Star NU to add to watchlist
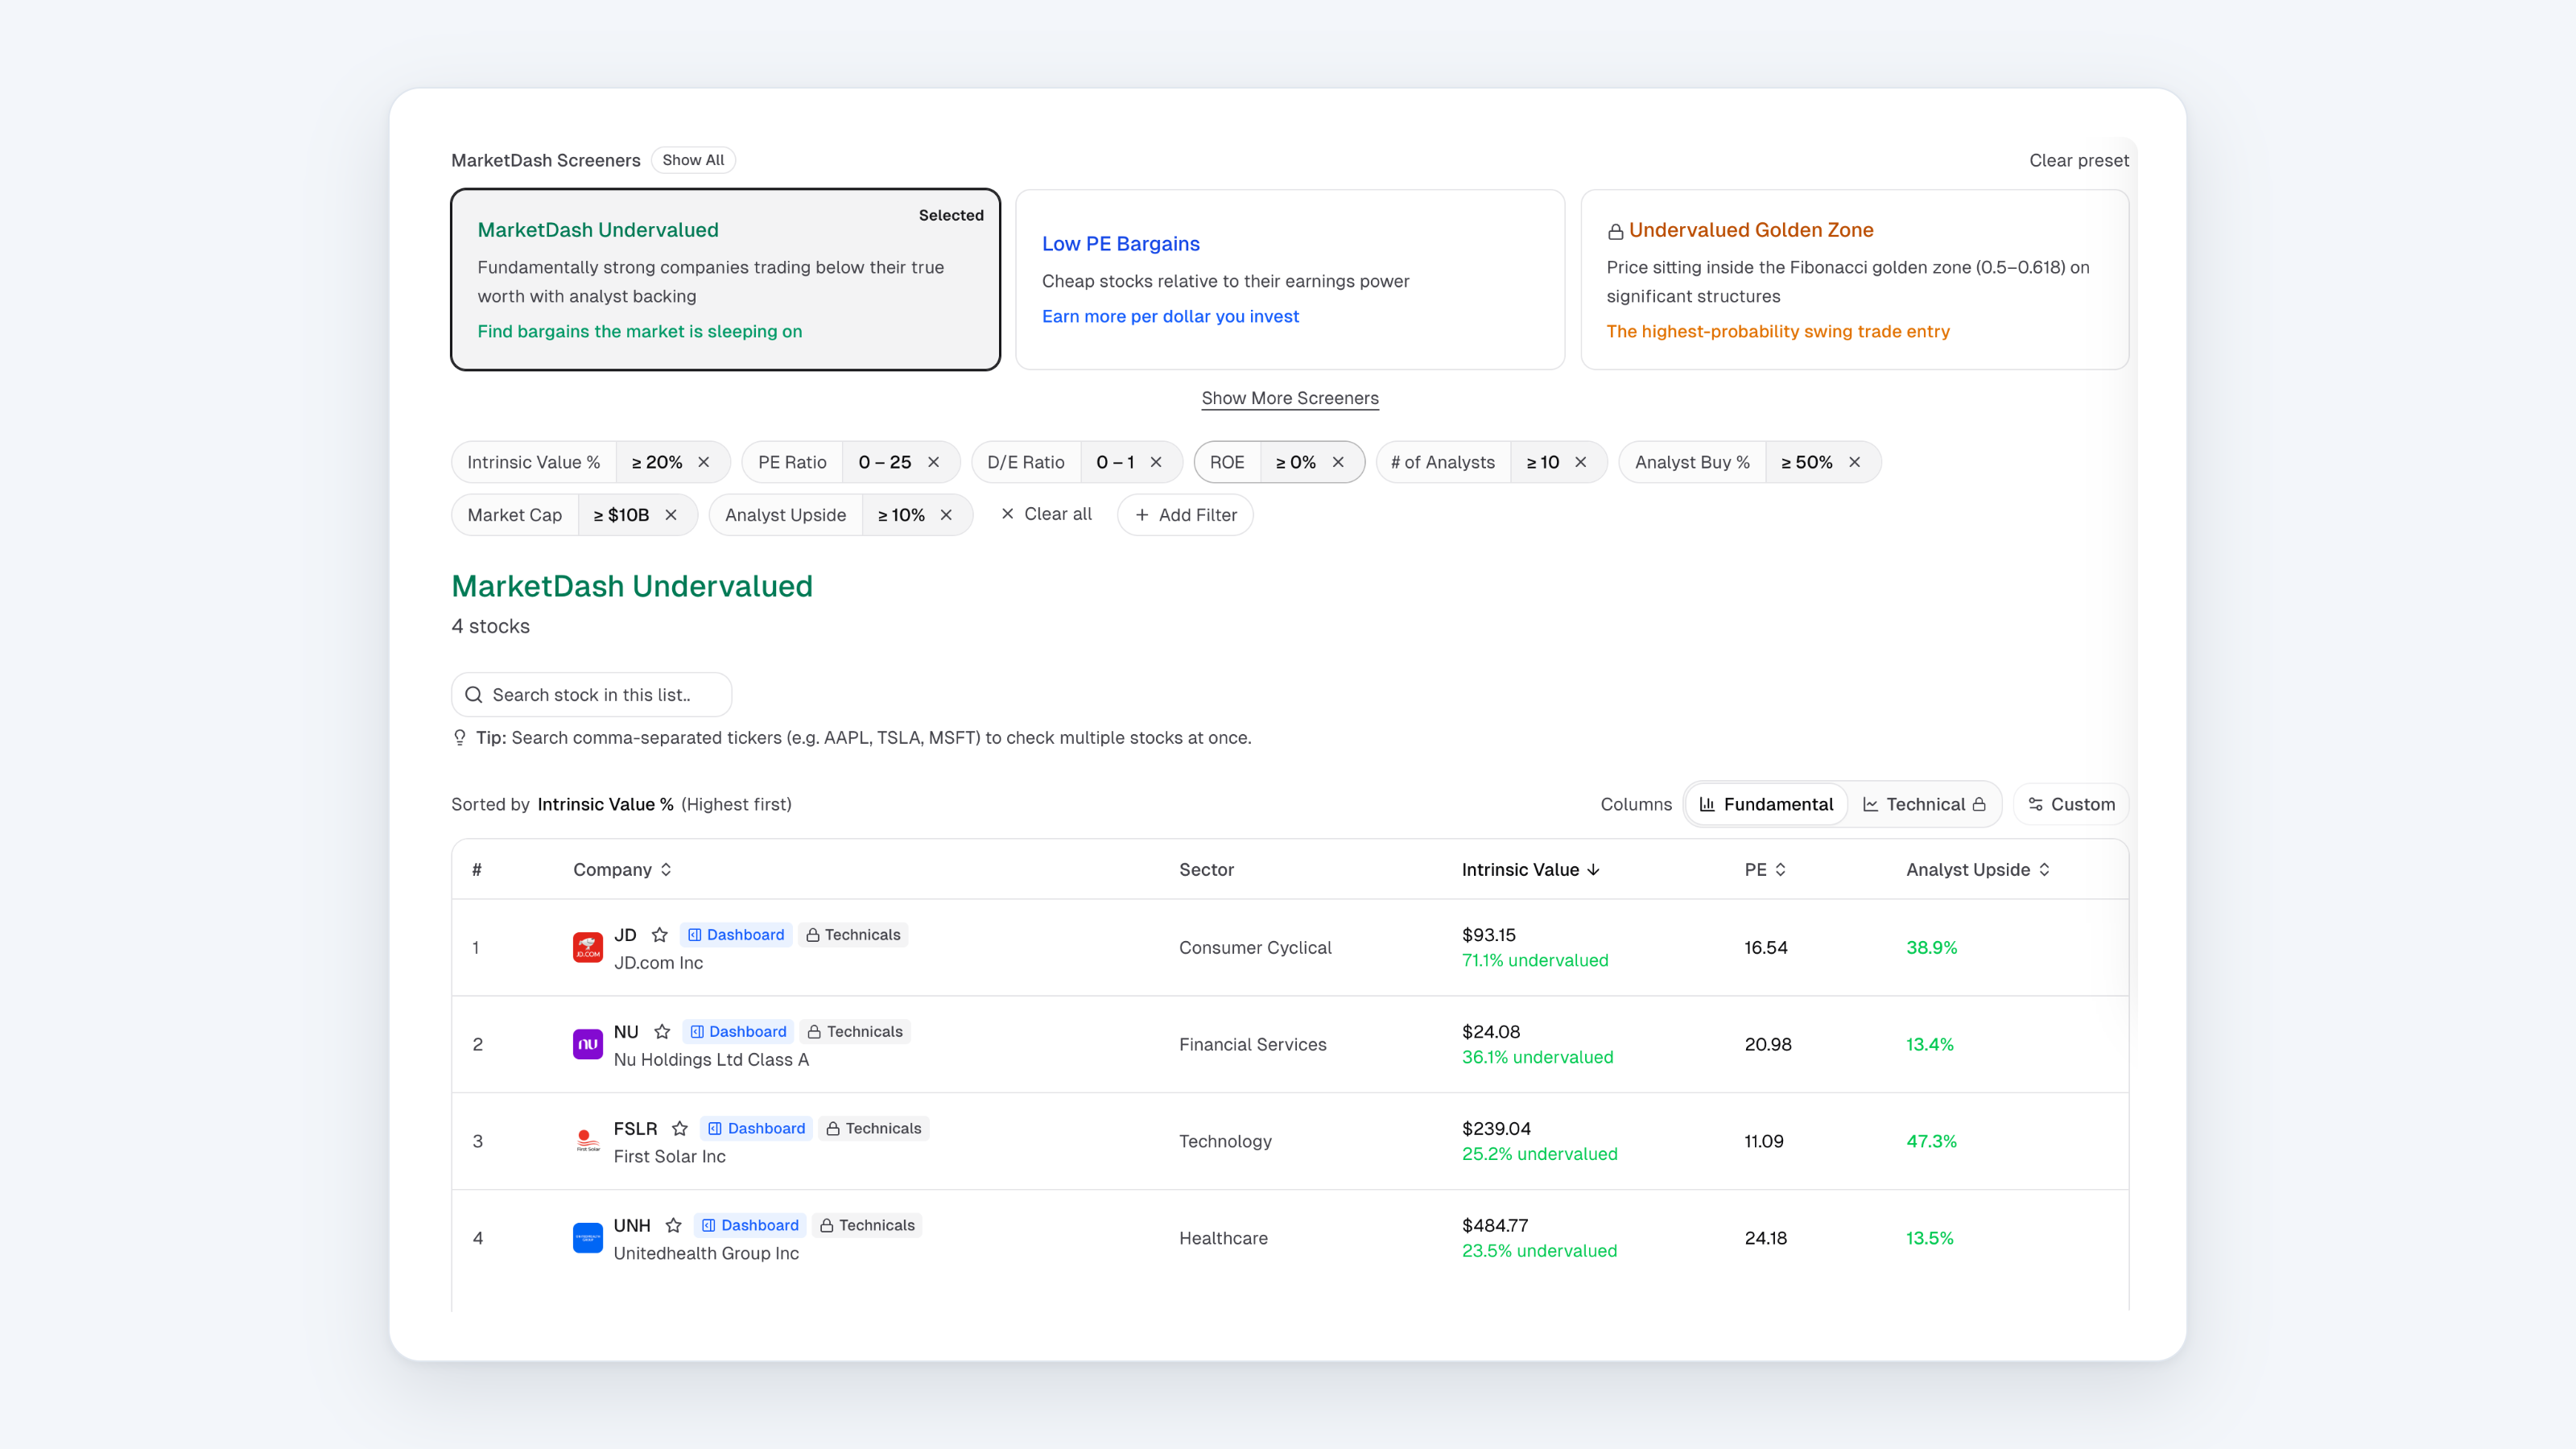The width and height of the screenshot is (2576, 1449). point(662,1032)
